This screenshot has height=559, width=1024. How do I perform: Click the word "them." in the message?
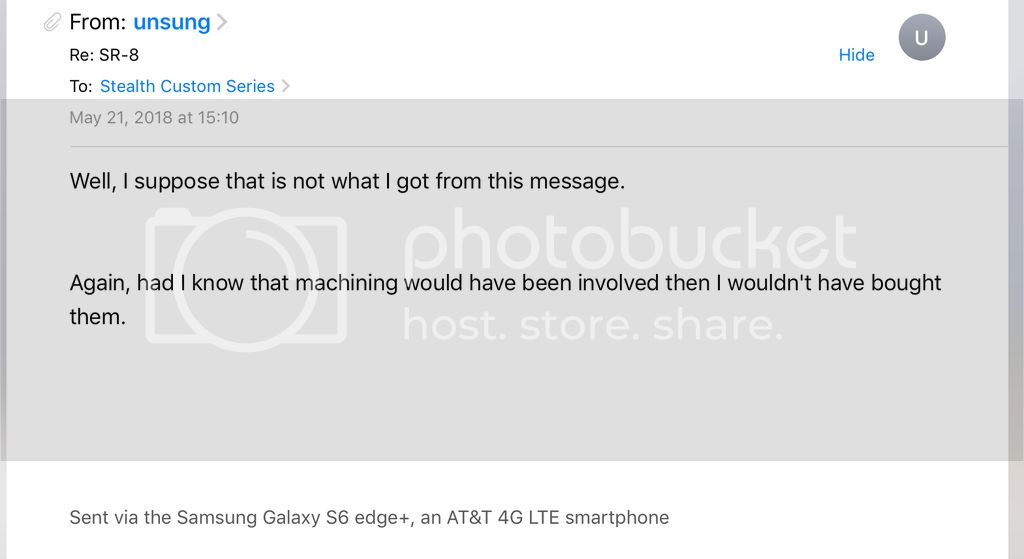[97, 316]
